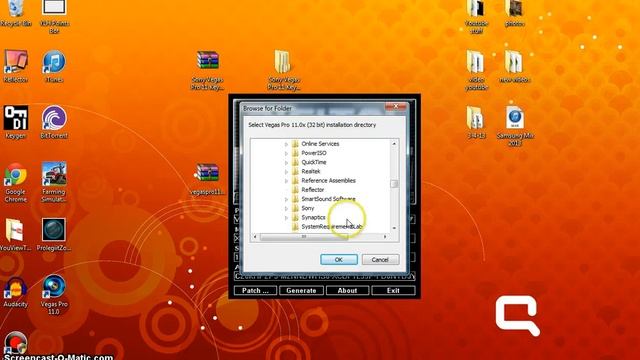Viewport: 640px width, 360px height.
Task: Expand the Synaptics folder node
Action: coord(286,218)
